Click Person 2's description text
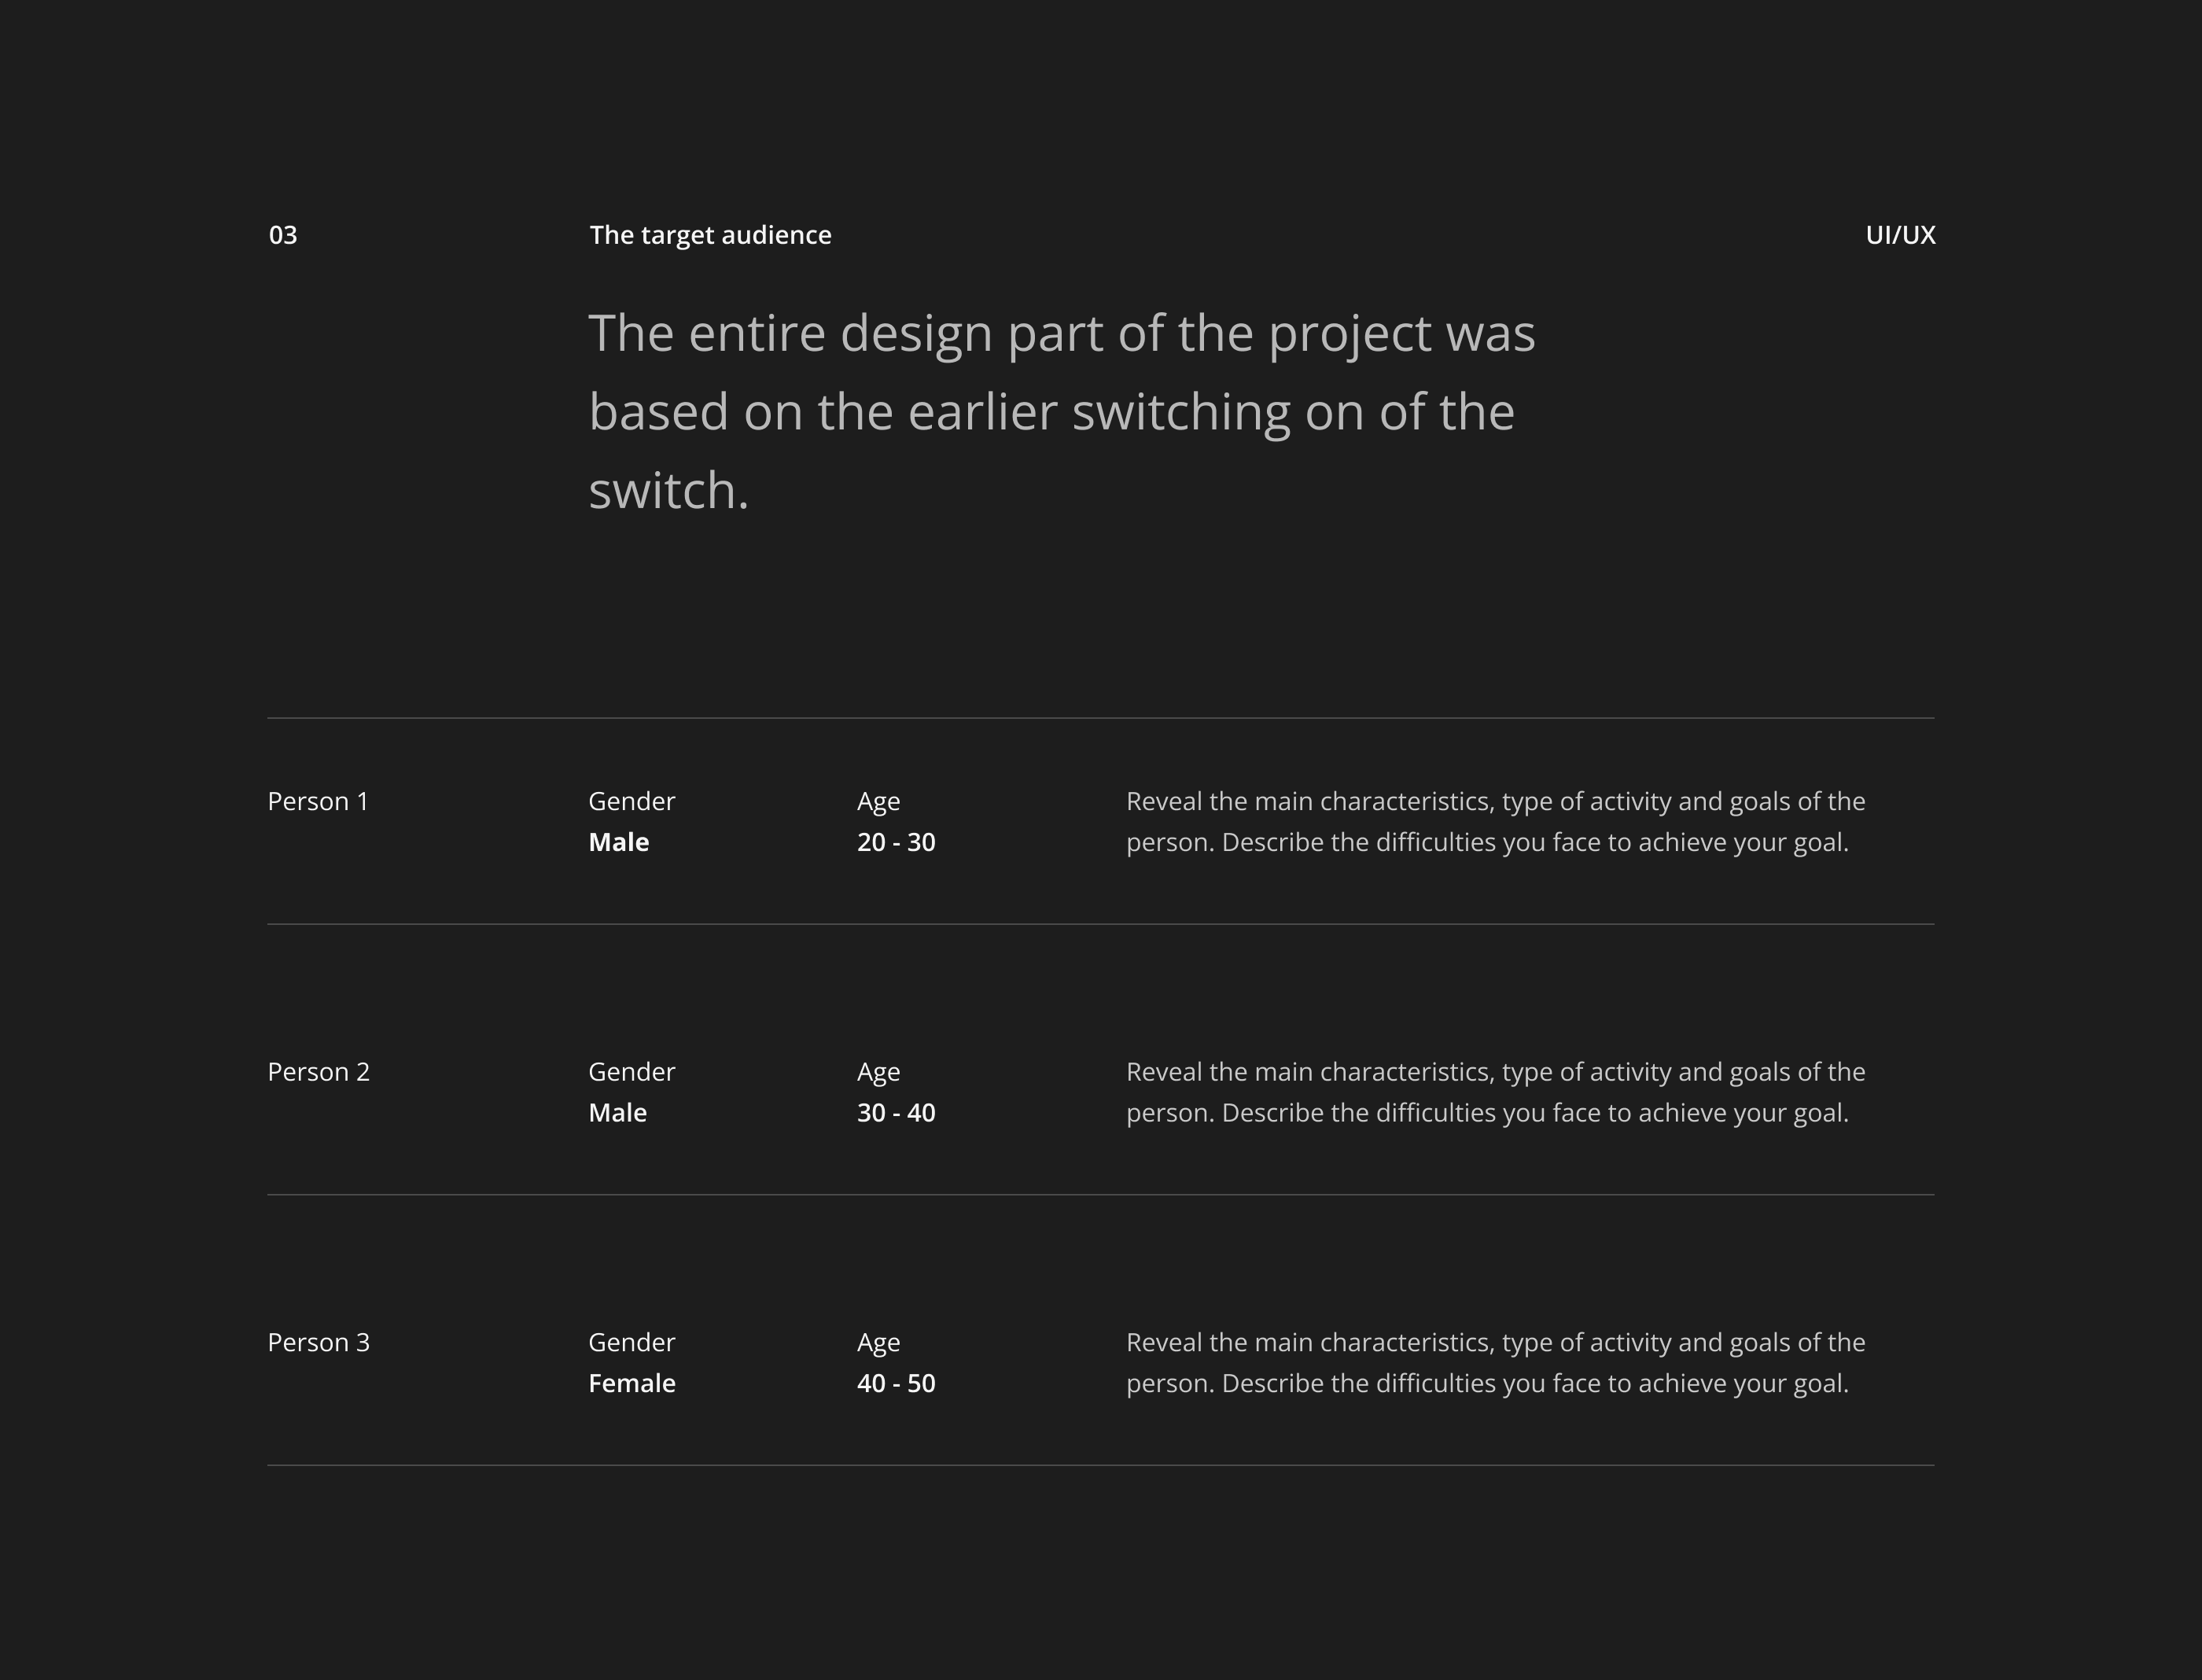2202x1680 pixels. click(1494, 1092)
